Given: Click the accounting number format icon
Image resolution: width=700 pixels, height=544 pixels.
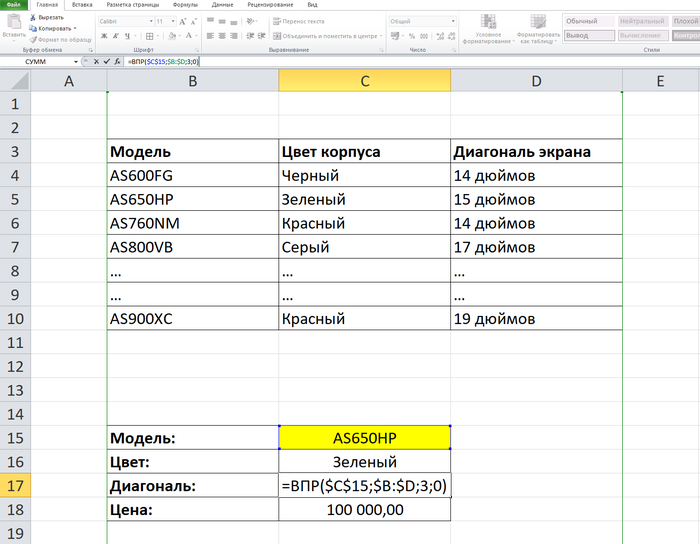Looking at the screenshot, I should click(395, 36).
